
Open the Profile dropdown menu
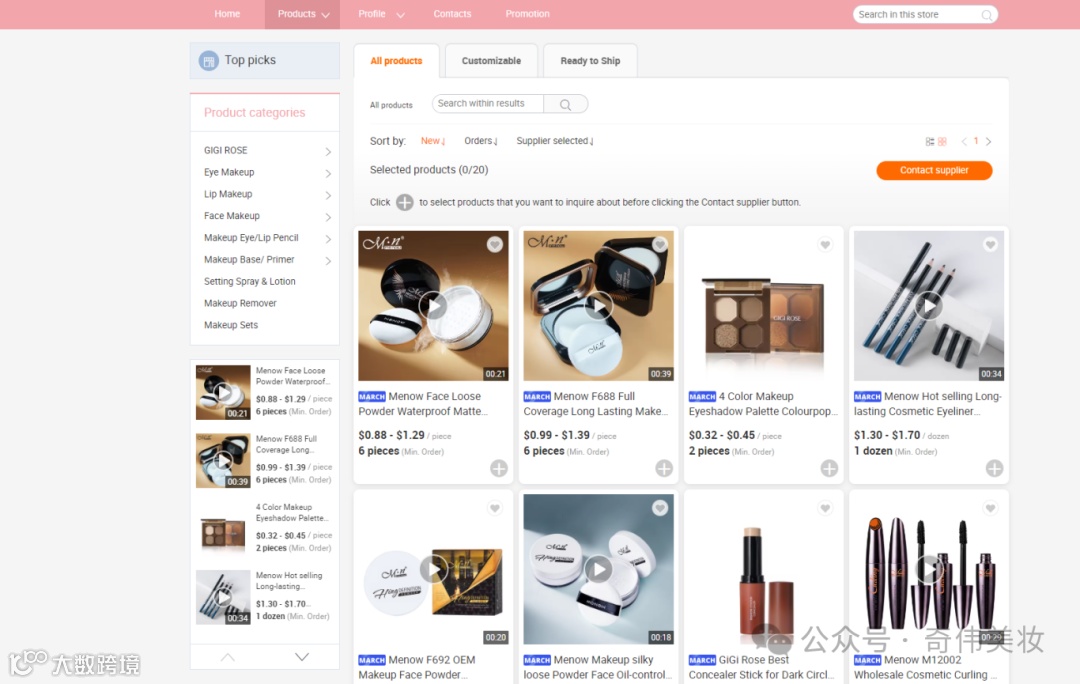[x=381, y=14]
